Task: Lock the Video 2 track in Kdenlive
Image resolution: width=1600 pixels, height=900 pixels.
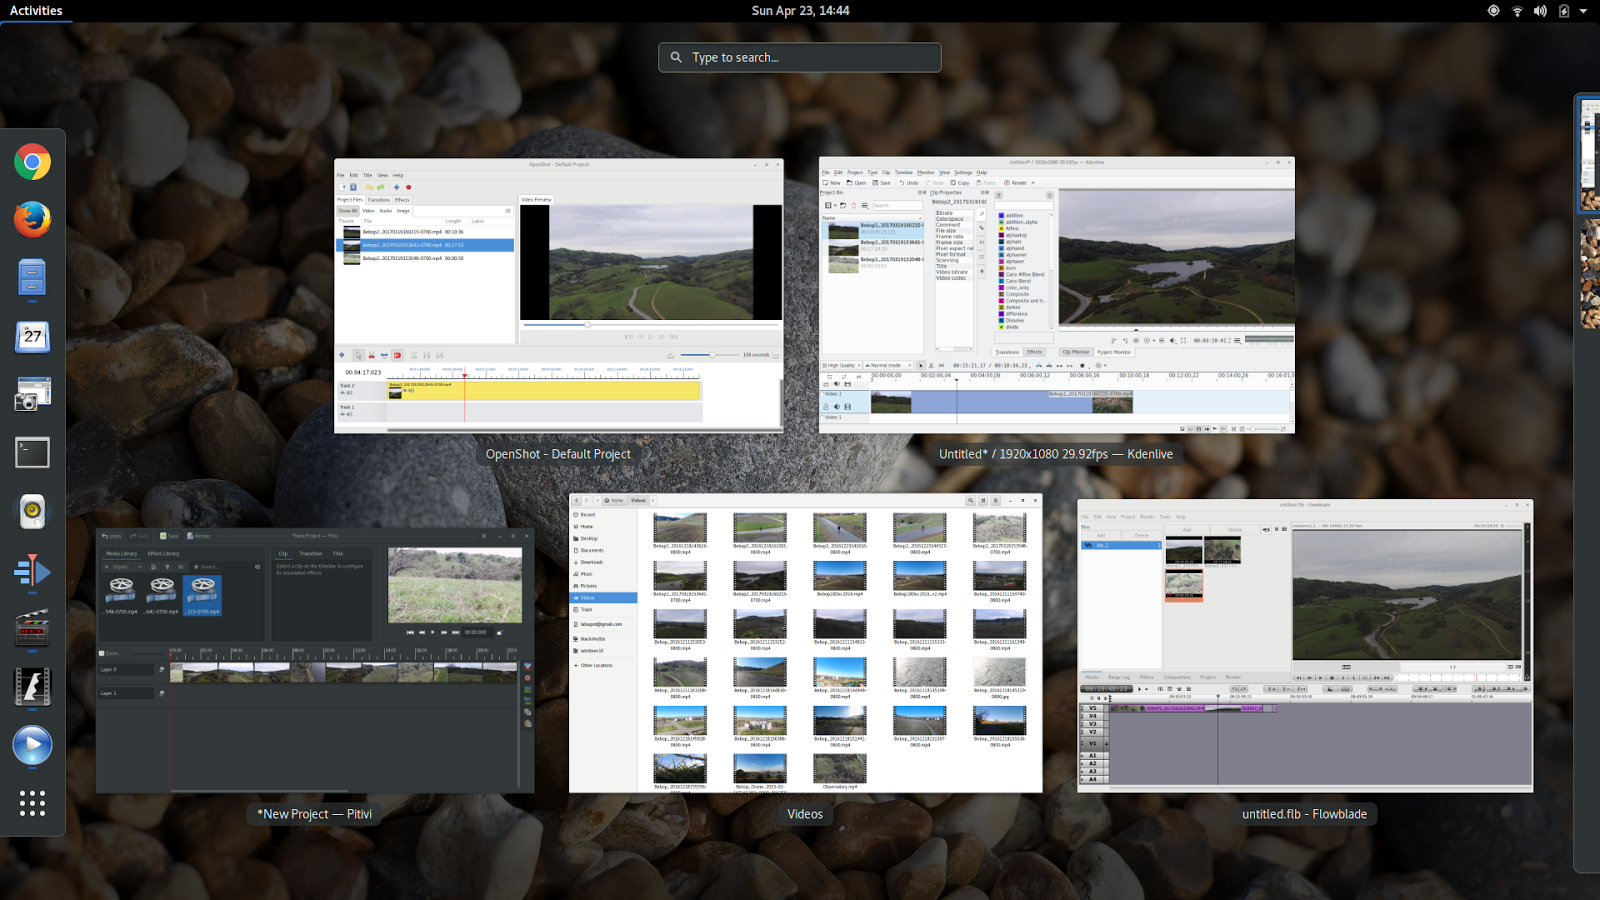Action: pyautogui.click(x=825, y=407)
